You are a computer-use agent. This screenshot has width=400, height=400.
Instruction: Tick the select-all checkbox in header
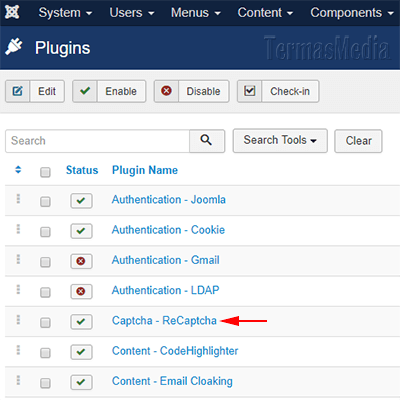tap(45, 172)
